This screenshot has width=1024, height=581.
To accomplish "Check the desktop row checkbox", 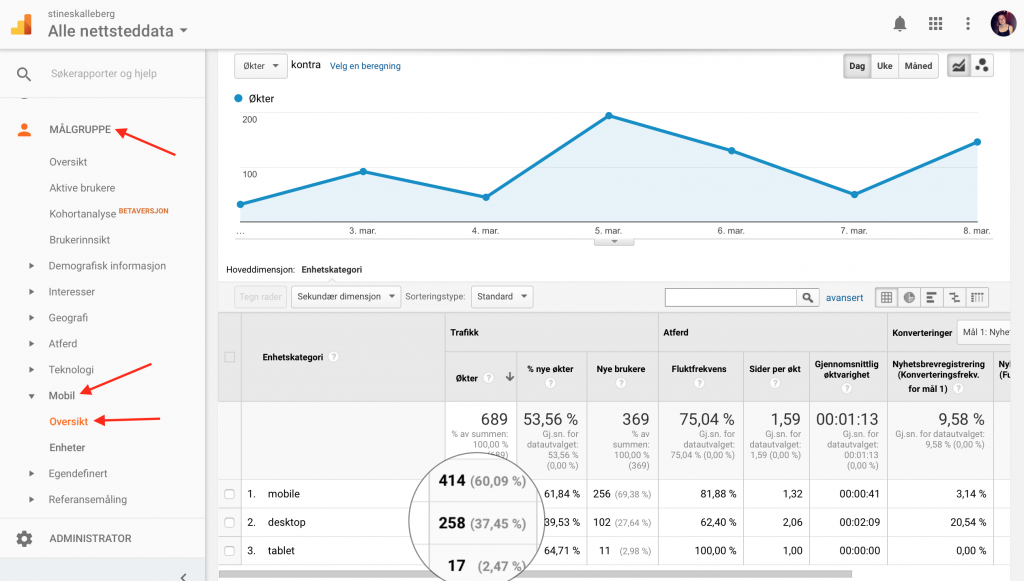I will (229, 522).
